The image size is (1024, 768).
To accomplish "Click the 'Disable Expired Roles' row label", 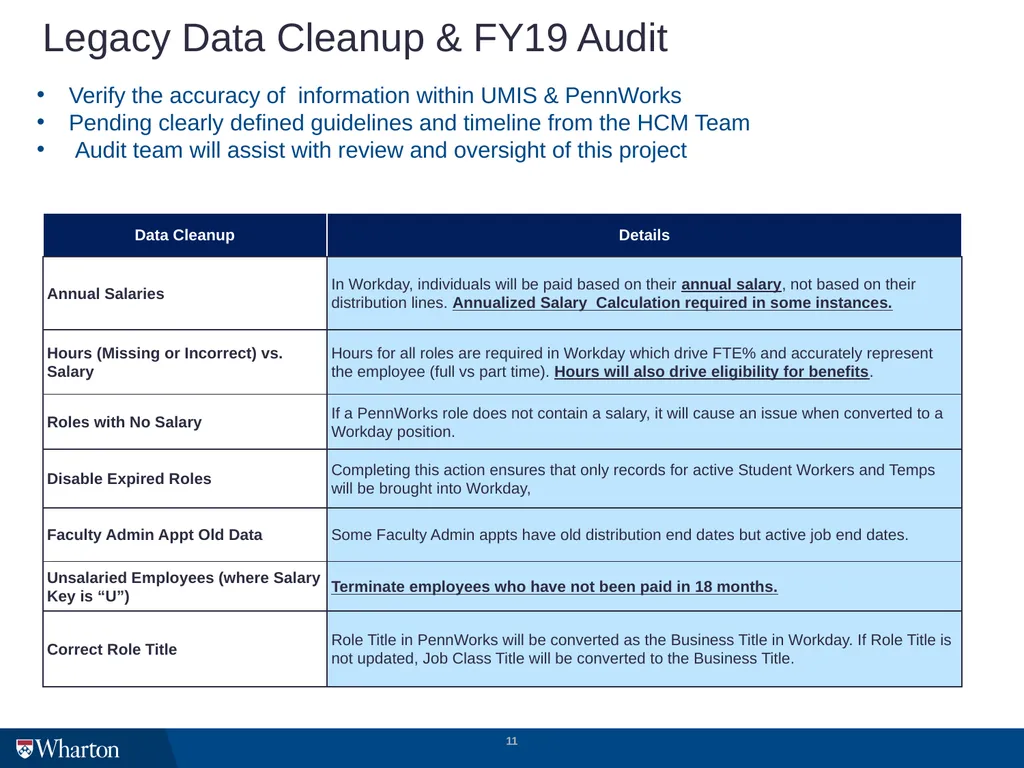I will pos(129,479).
